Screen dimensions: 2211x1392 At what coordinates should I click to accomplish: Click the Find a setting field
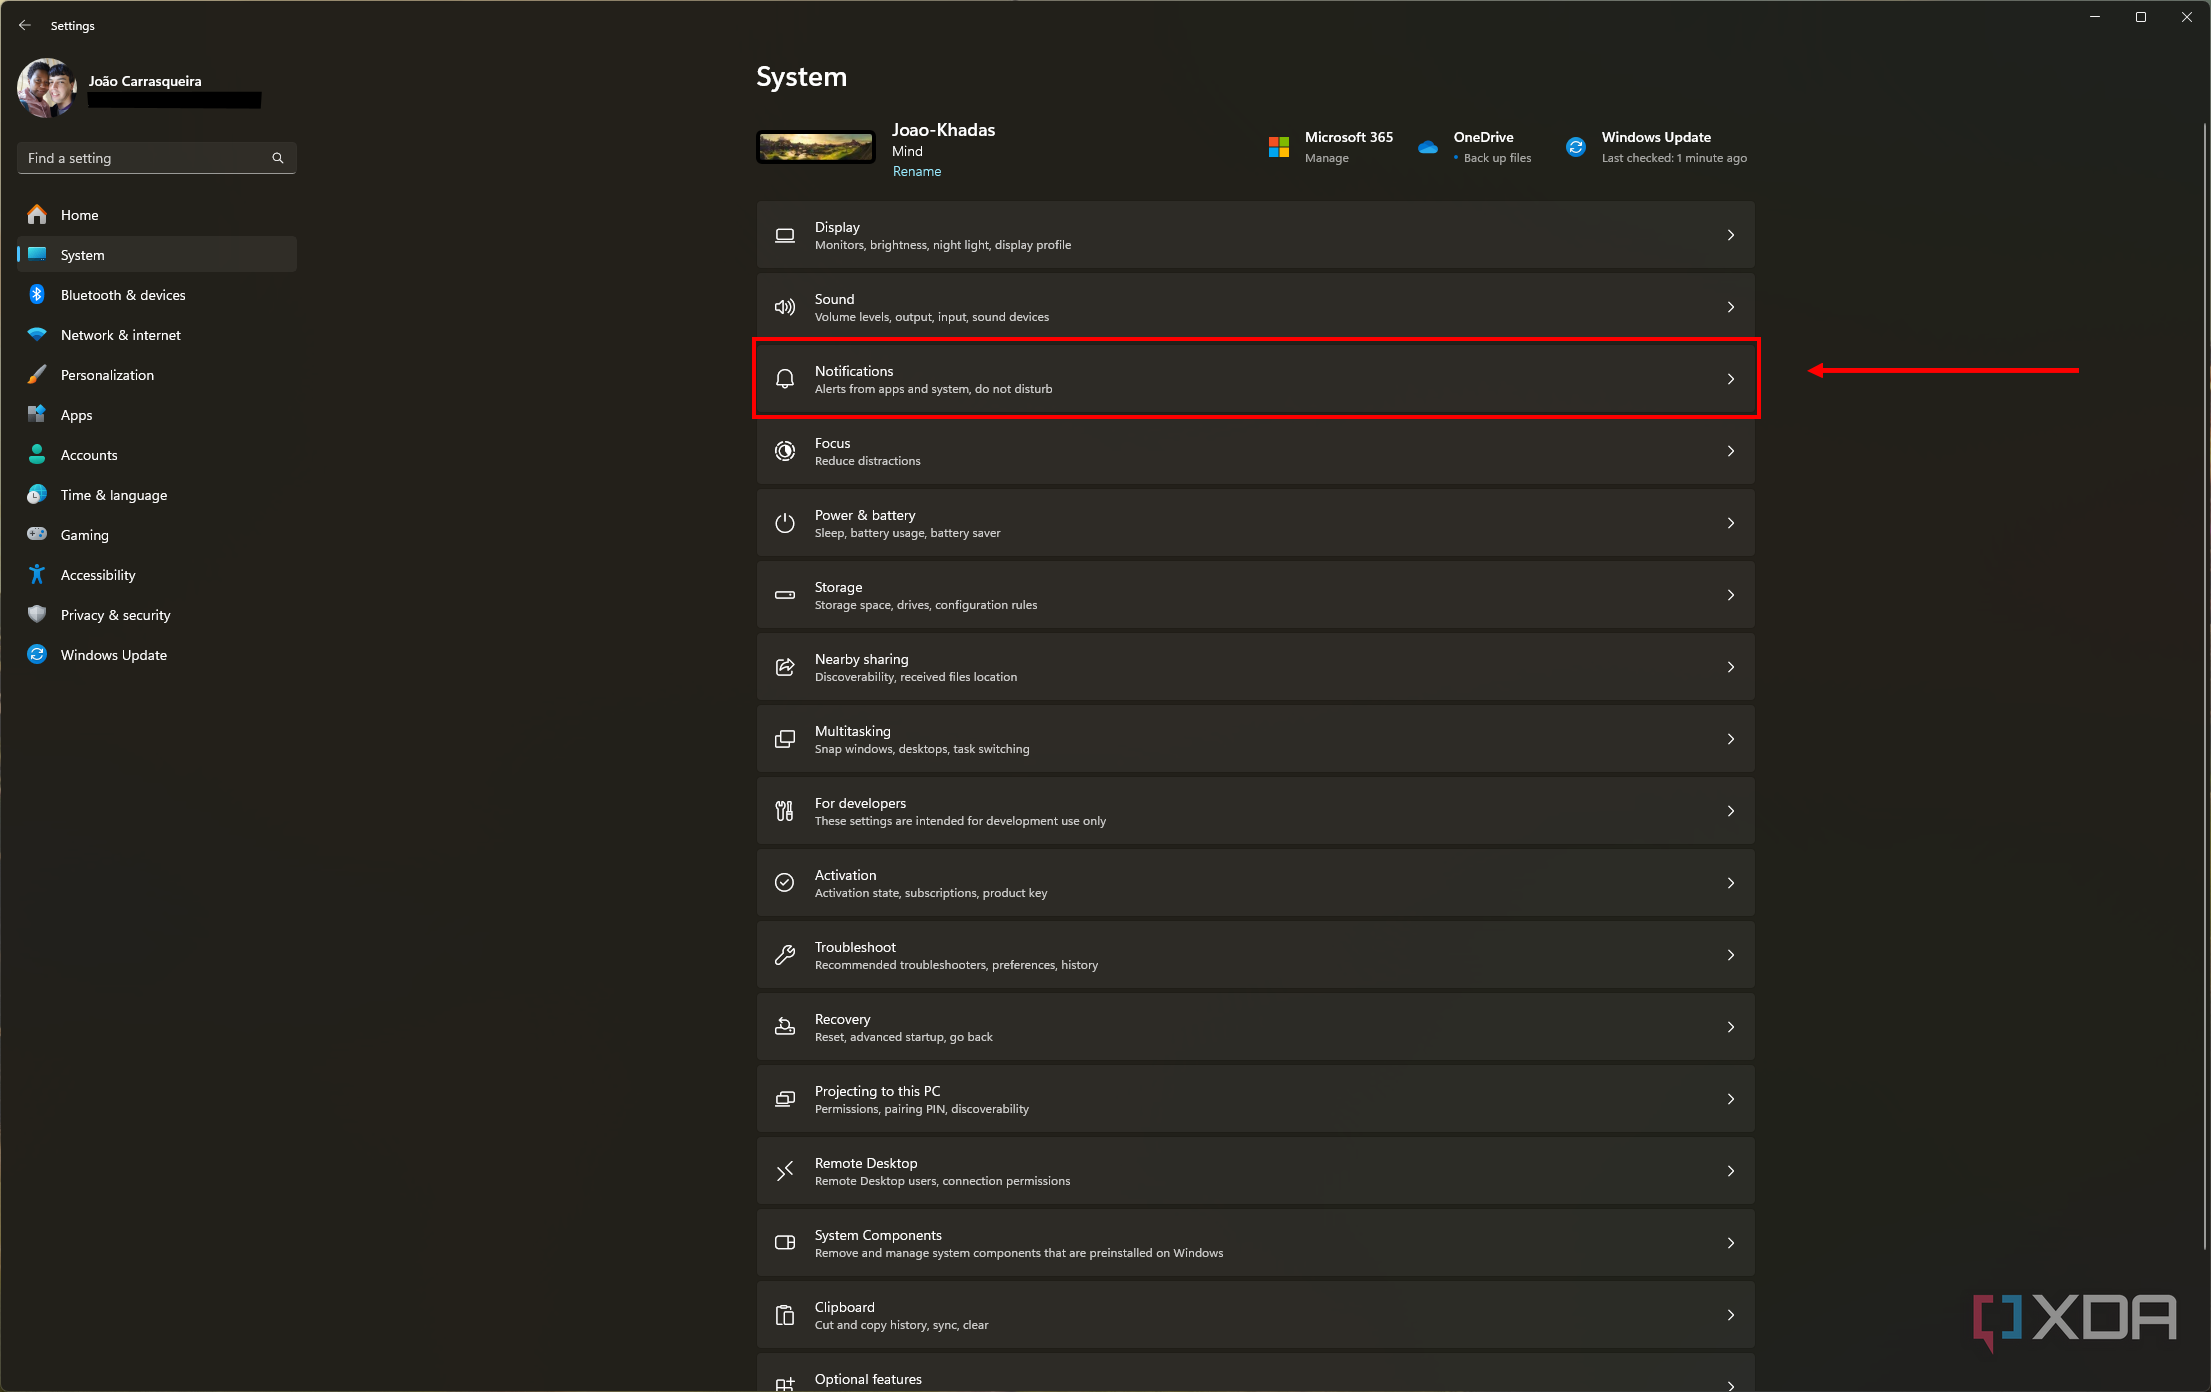click(x=157, y=158)
